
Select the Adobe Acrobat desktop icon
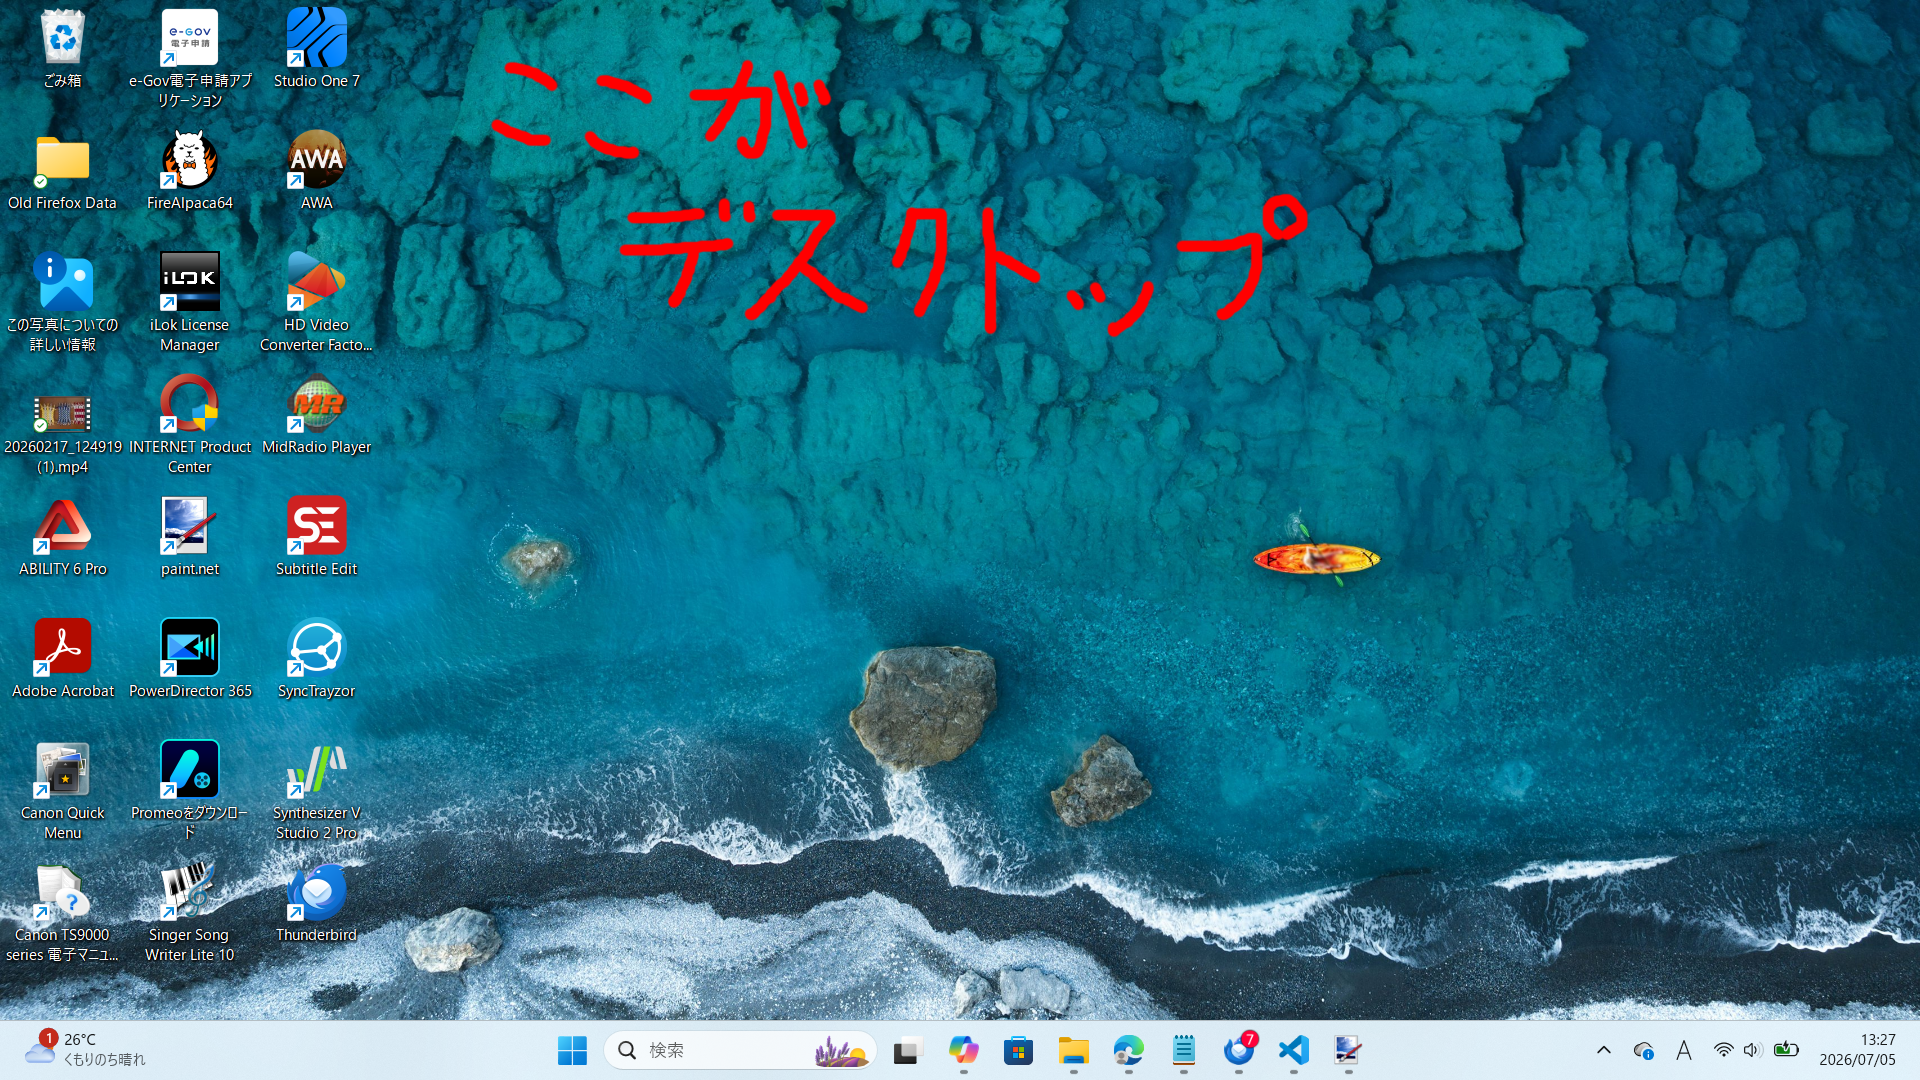tap(63, 658)
